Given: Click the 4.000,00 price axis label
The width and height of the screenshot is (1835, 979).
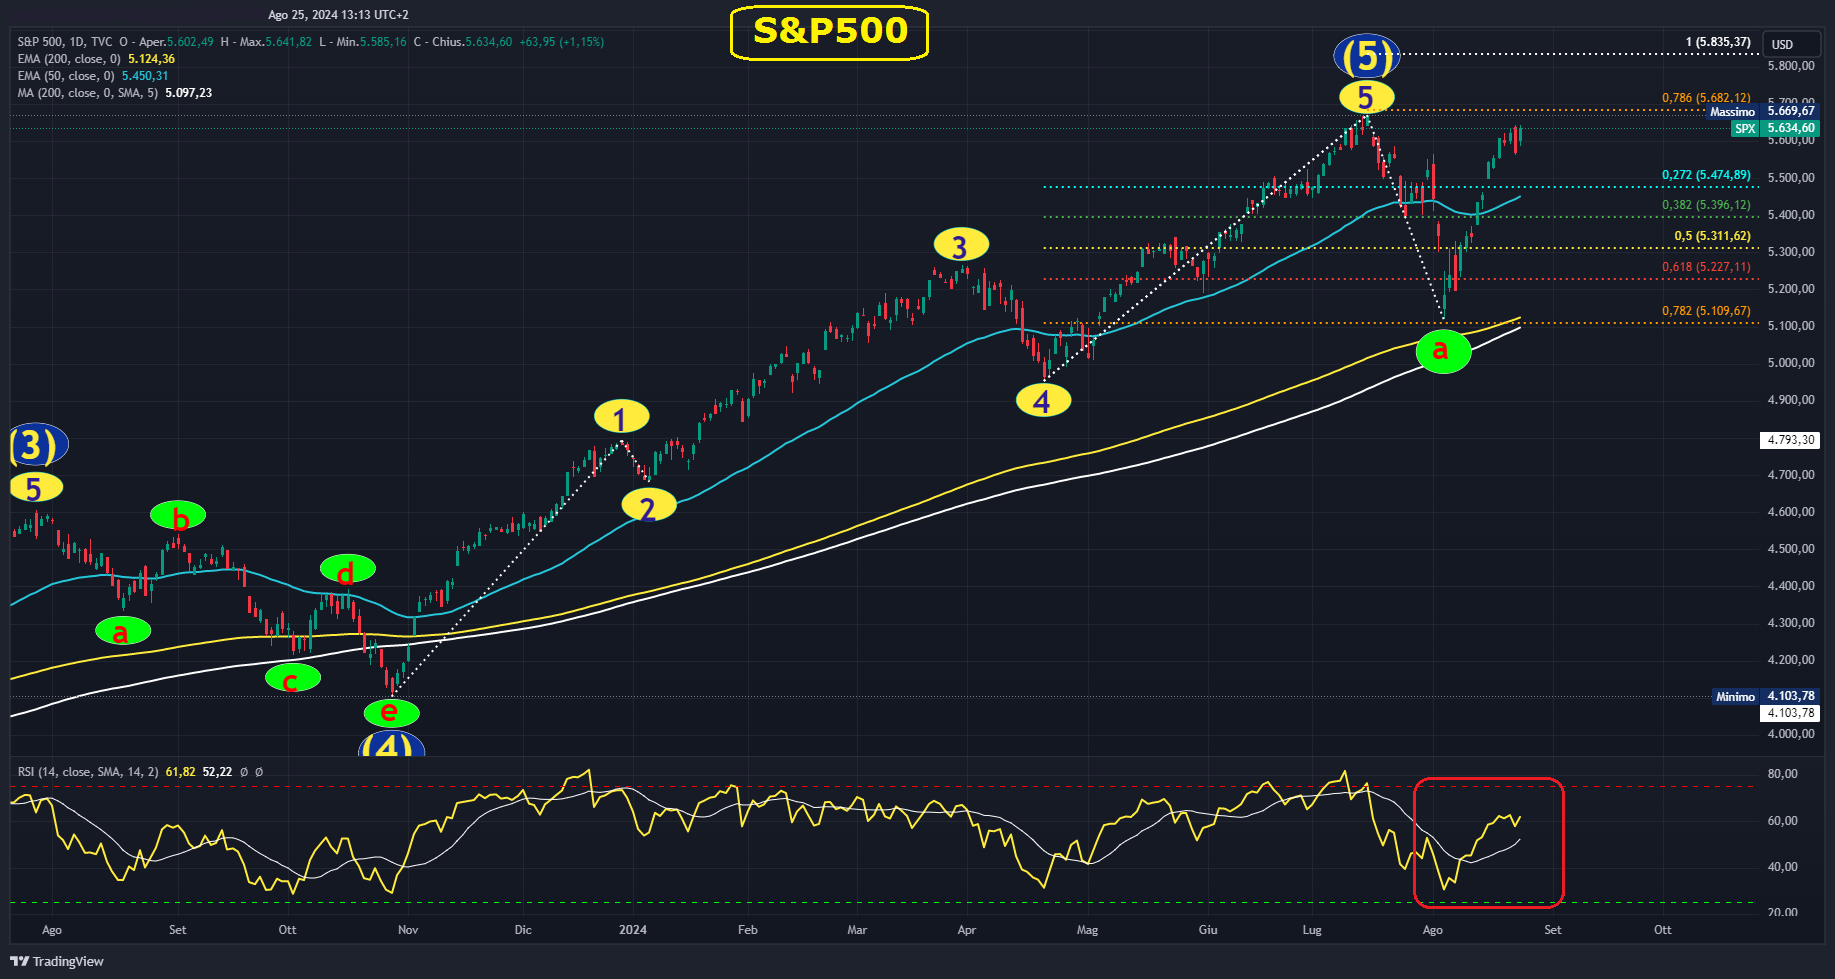Looking at the screenshot, I should pyautogui.click(x=1791, y=734).
